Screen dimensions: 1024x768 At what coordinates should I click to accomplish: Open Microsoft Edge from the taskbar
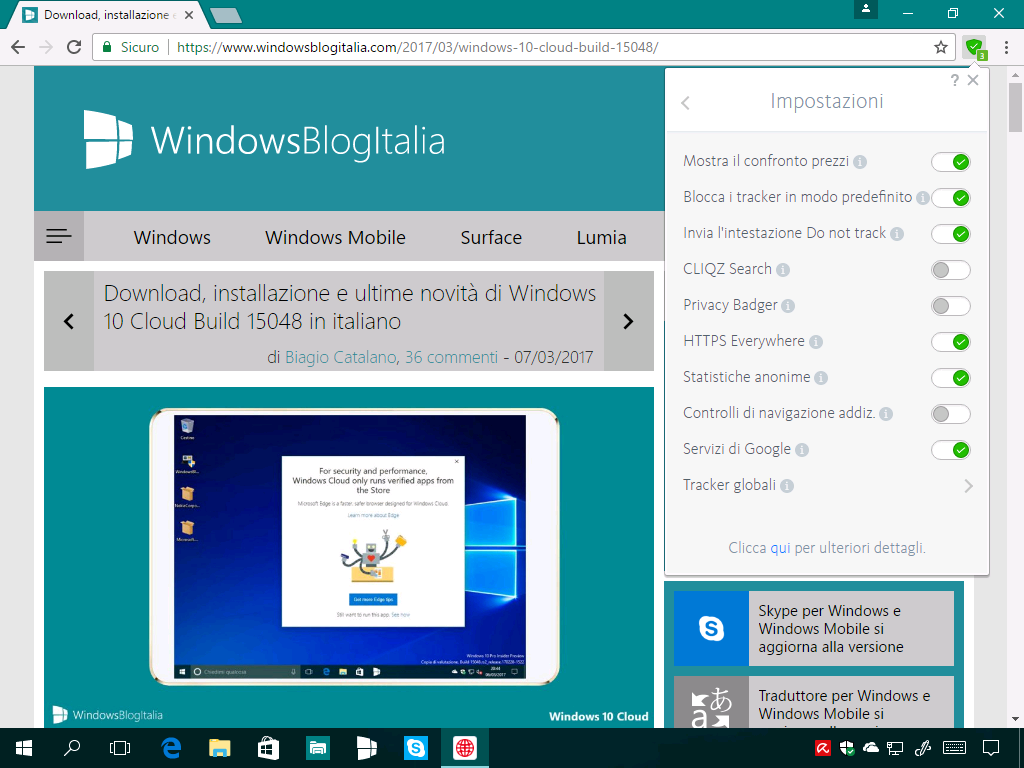171,748
